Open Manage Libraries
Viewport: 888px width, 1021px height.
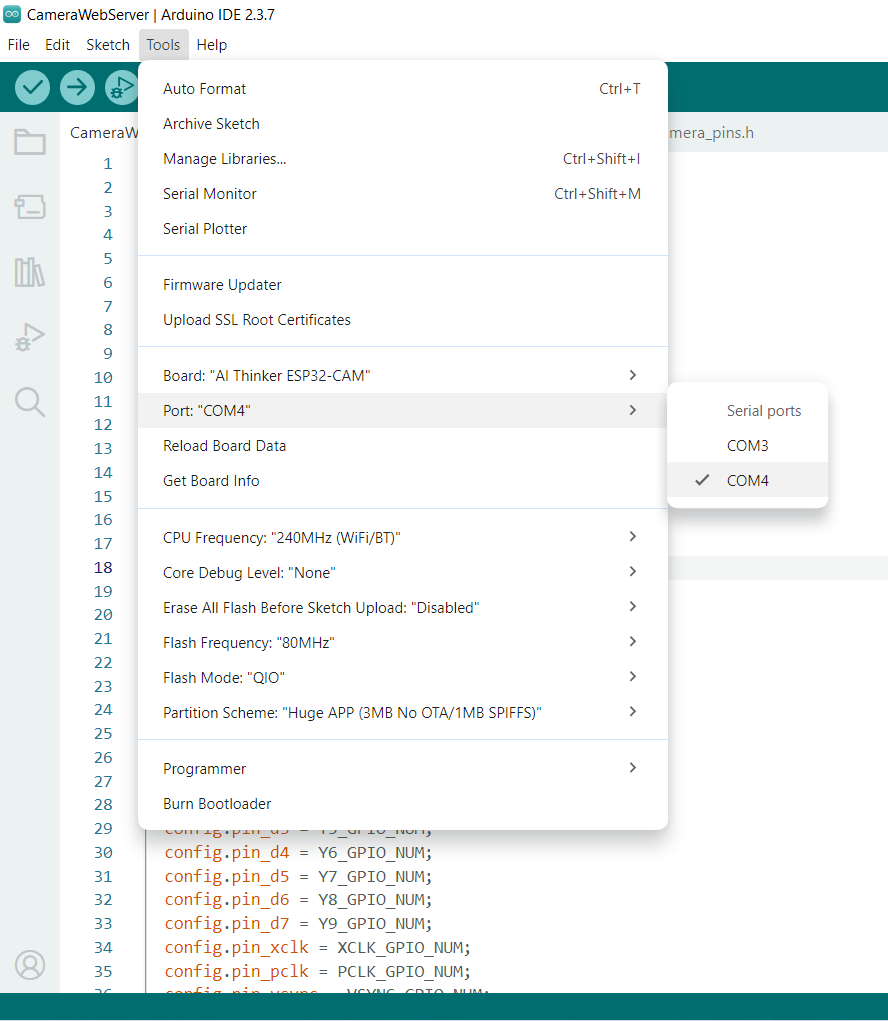click(403, 159)
